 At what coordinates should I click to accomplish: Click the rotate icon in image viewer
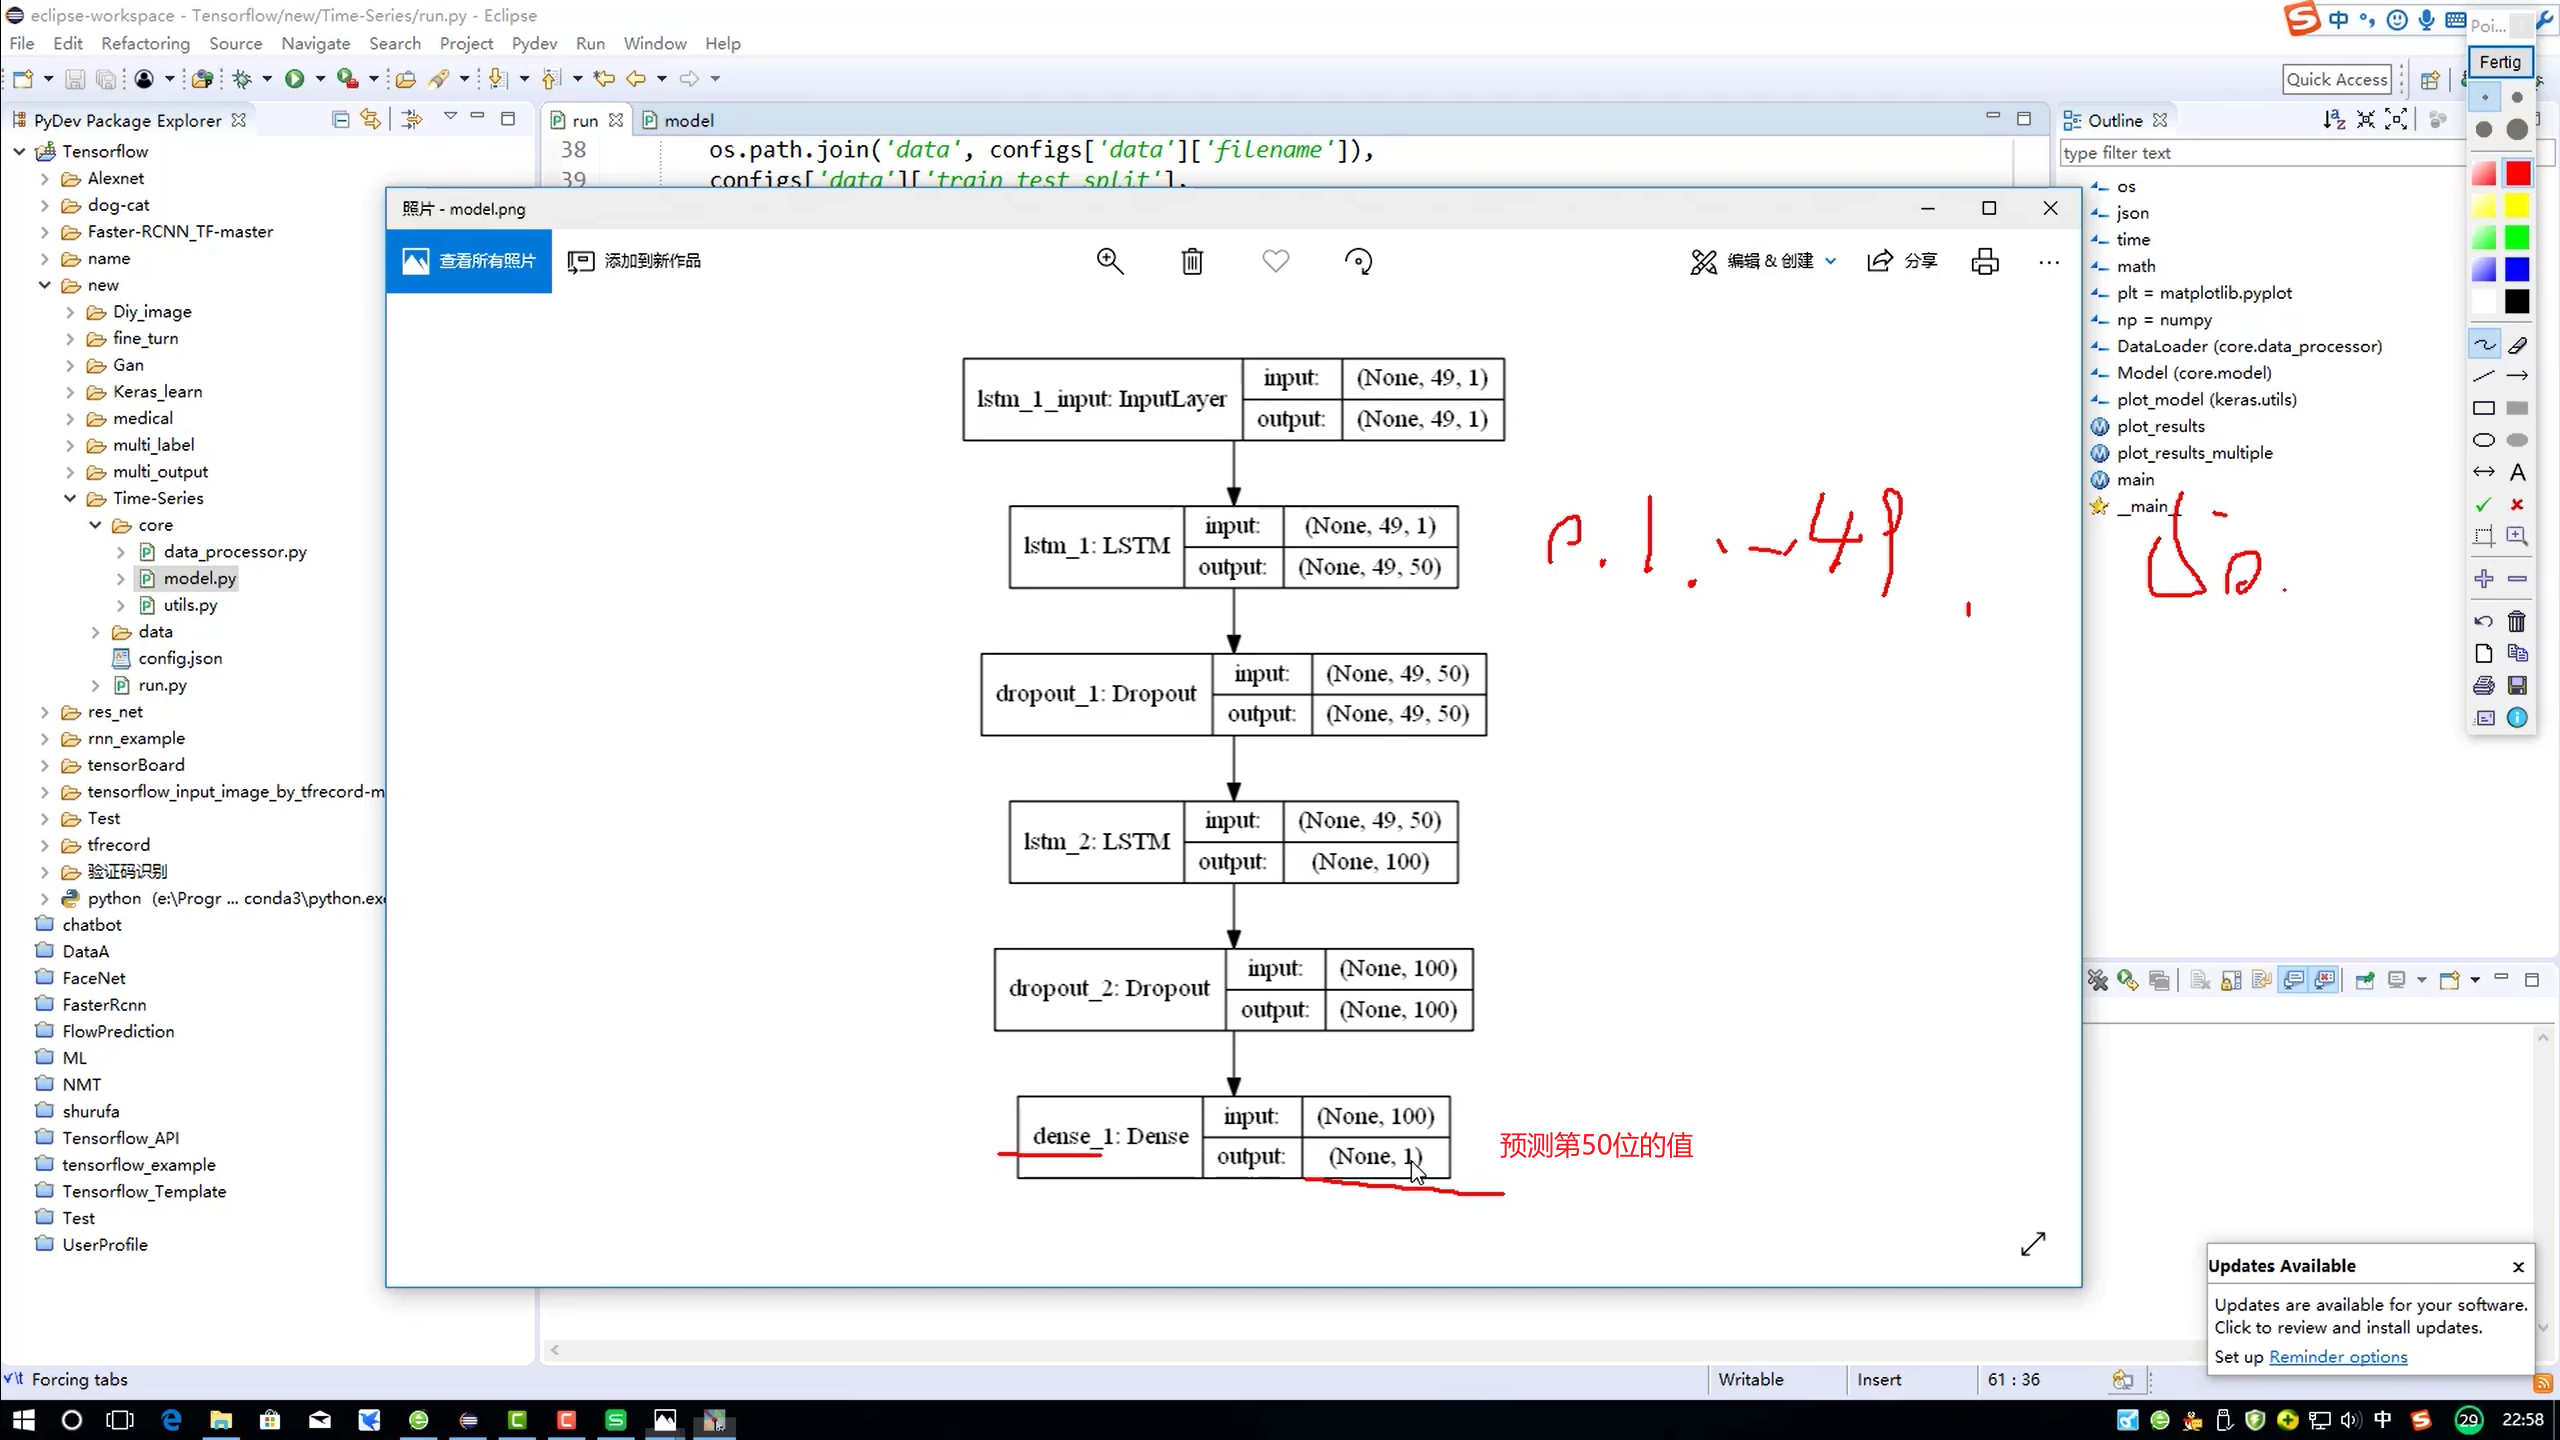(x=1361, y=260)
